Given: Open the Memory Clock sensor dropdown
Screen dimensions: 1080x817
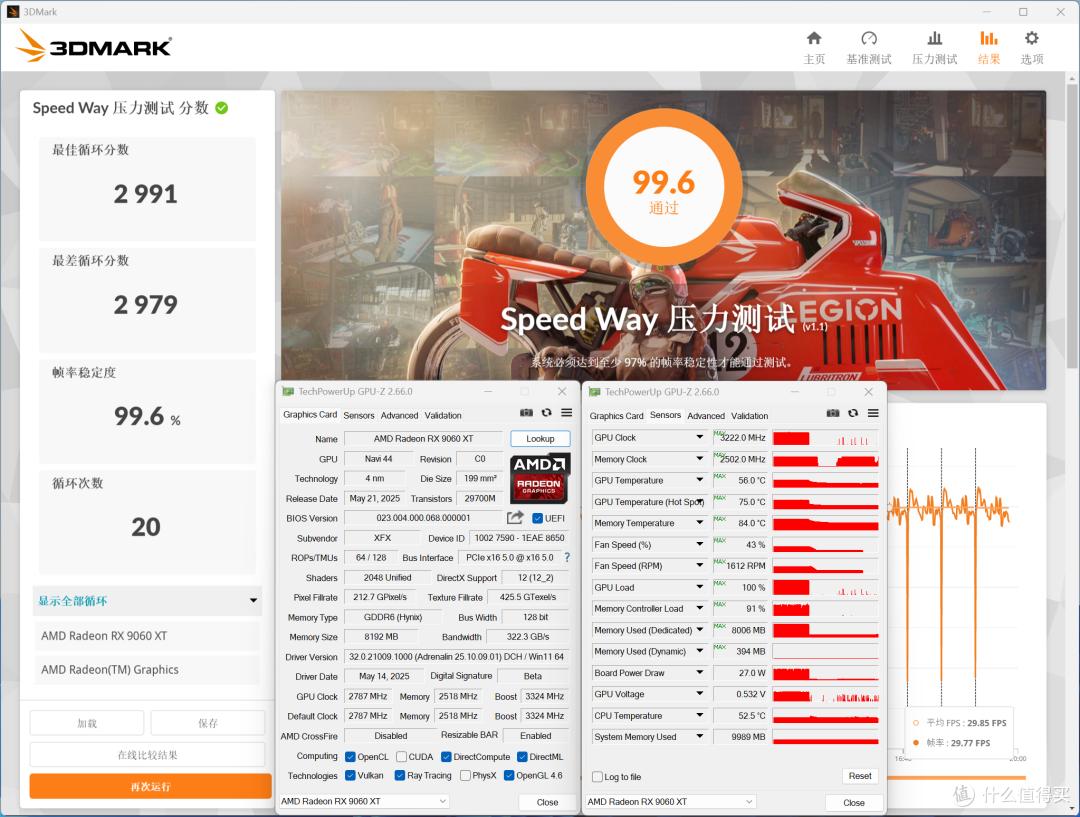Looking at the screenshot, I should click(x=699, y=459).
